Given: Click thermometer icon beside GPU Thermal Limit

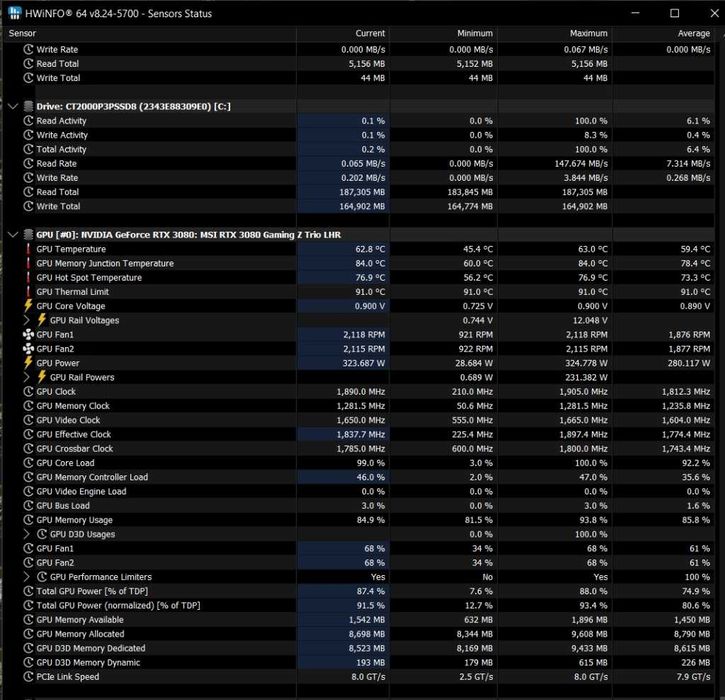Looking at the screenshot, I should [x=28, y=292].
